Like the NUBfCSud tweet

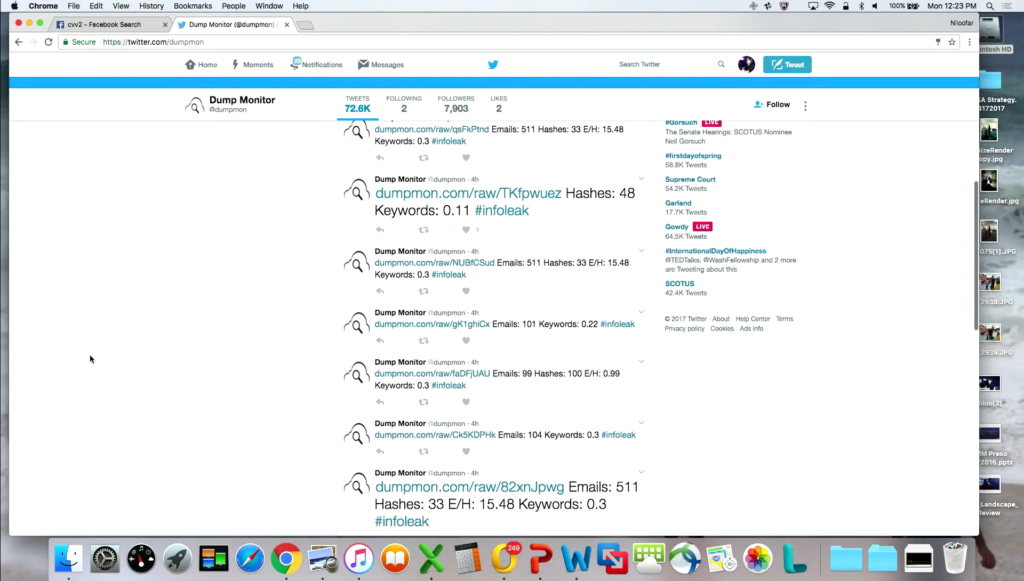click(466, 291)
